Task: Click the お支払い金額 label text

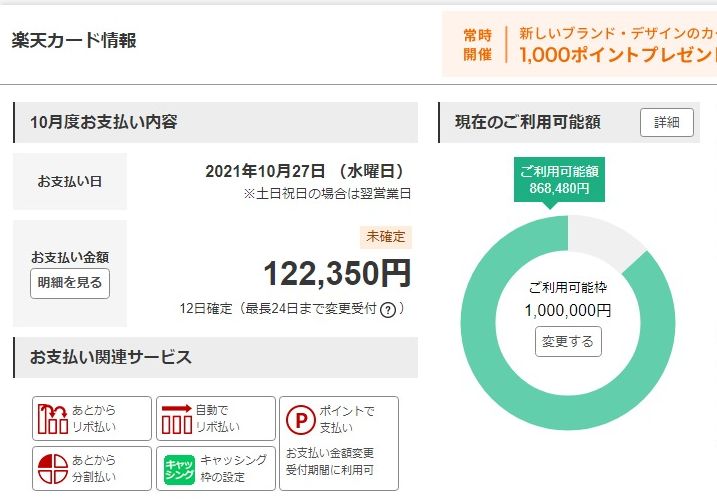Action: click(x=70, y=257)
